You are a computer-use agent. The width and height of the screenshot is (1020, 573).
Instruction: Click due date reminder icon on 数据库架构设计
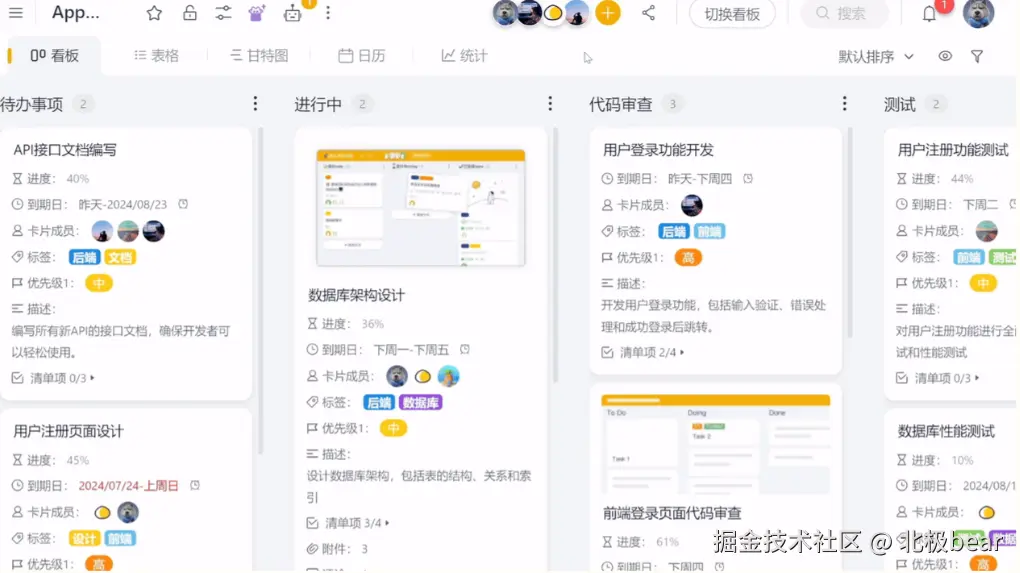pyautogui.click(x=464, y=349)
